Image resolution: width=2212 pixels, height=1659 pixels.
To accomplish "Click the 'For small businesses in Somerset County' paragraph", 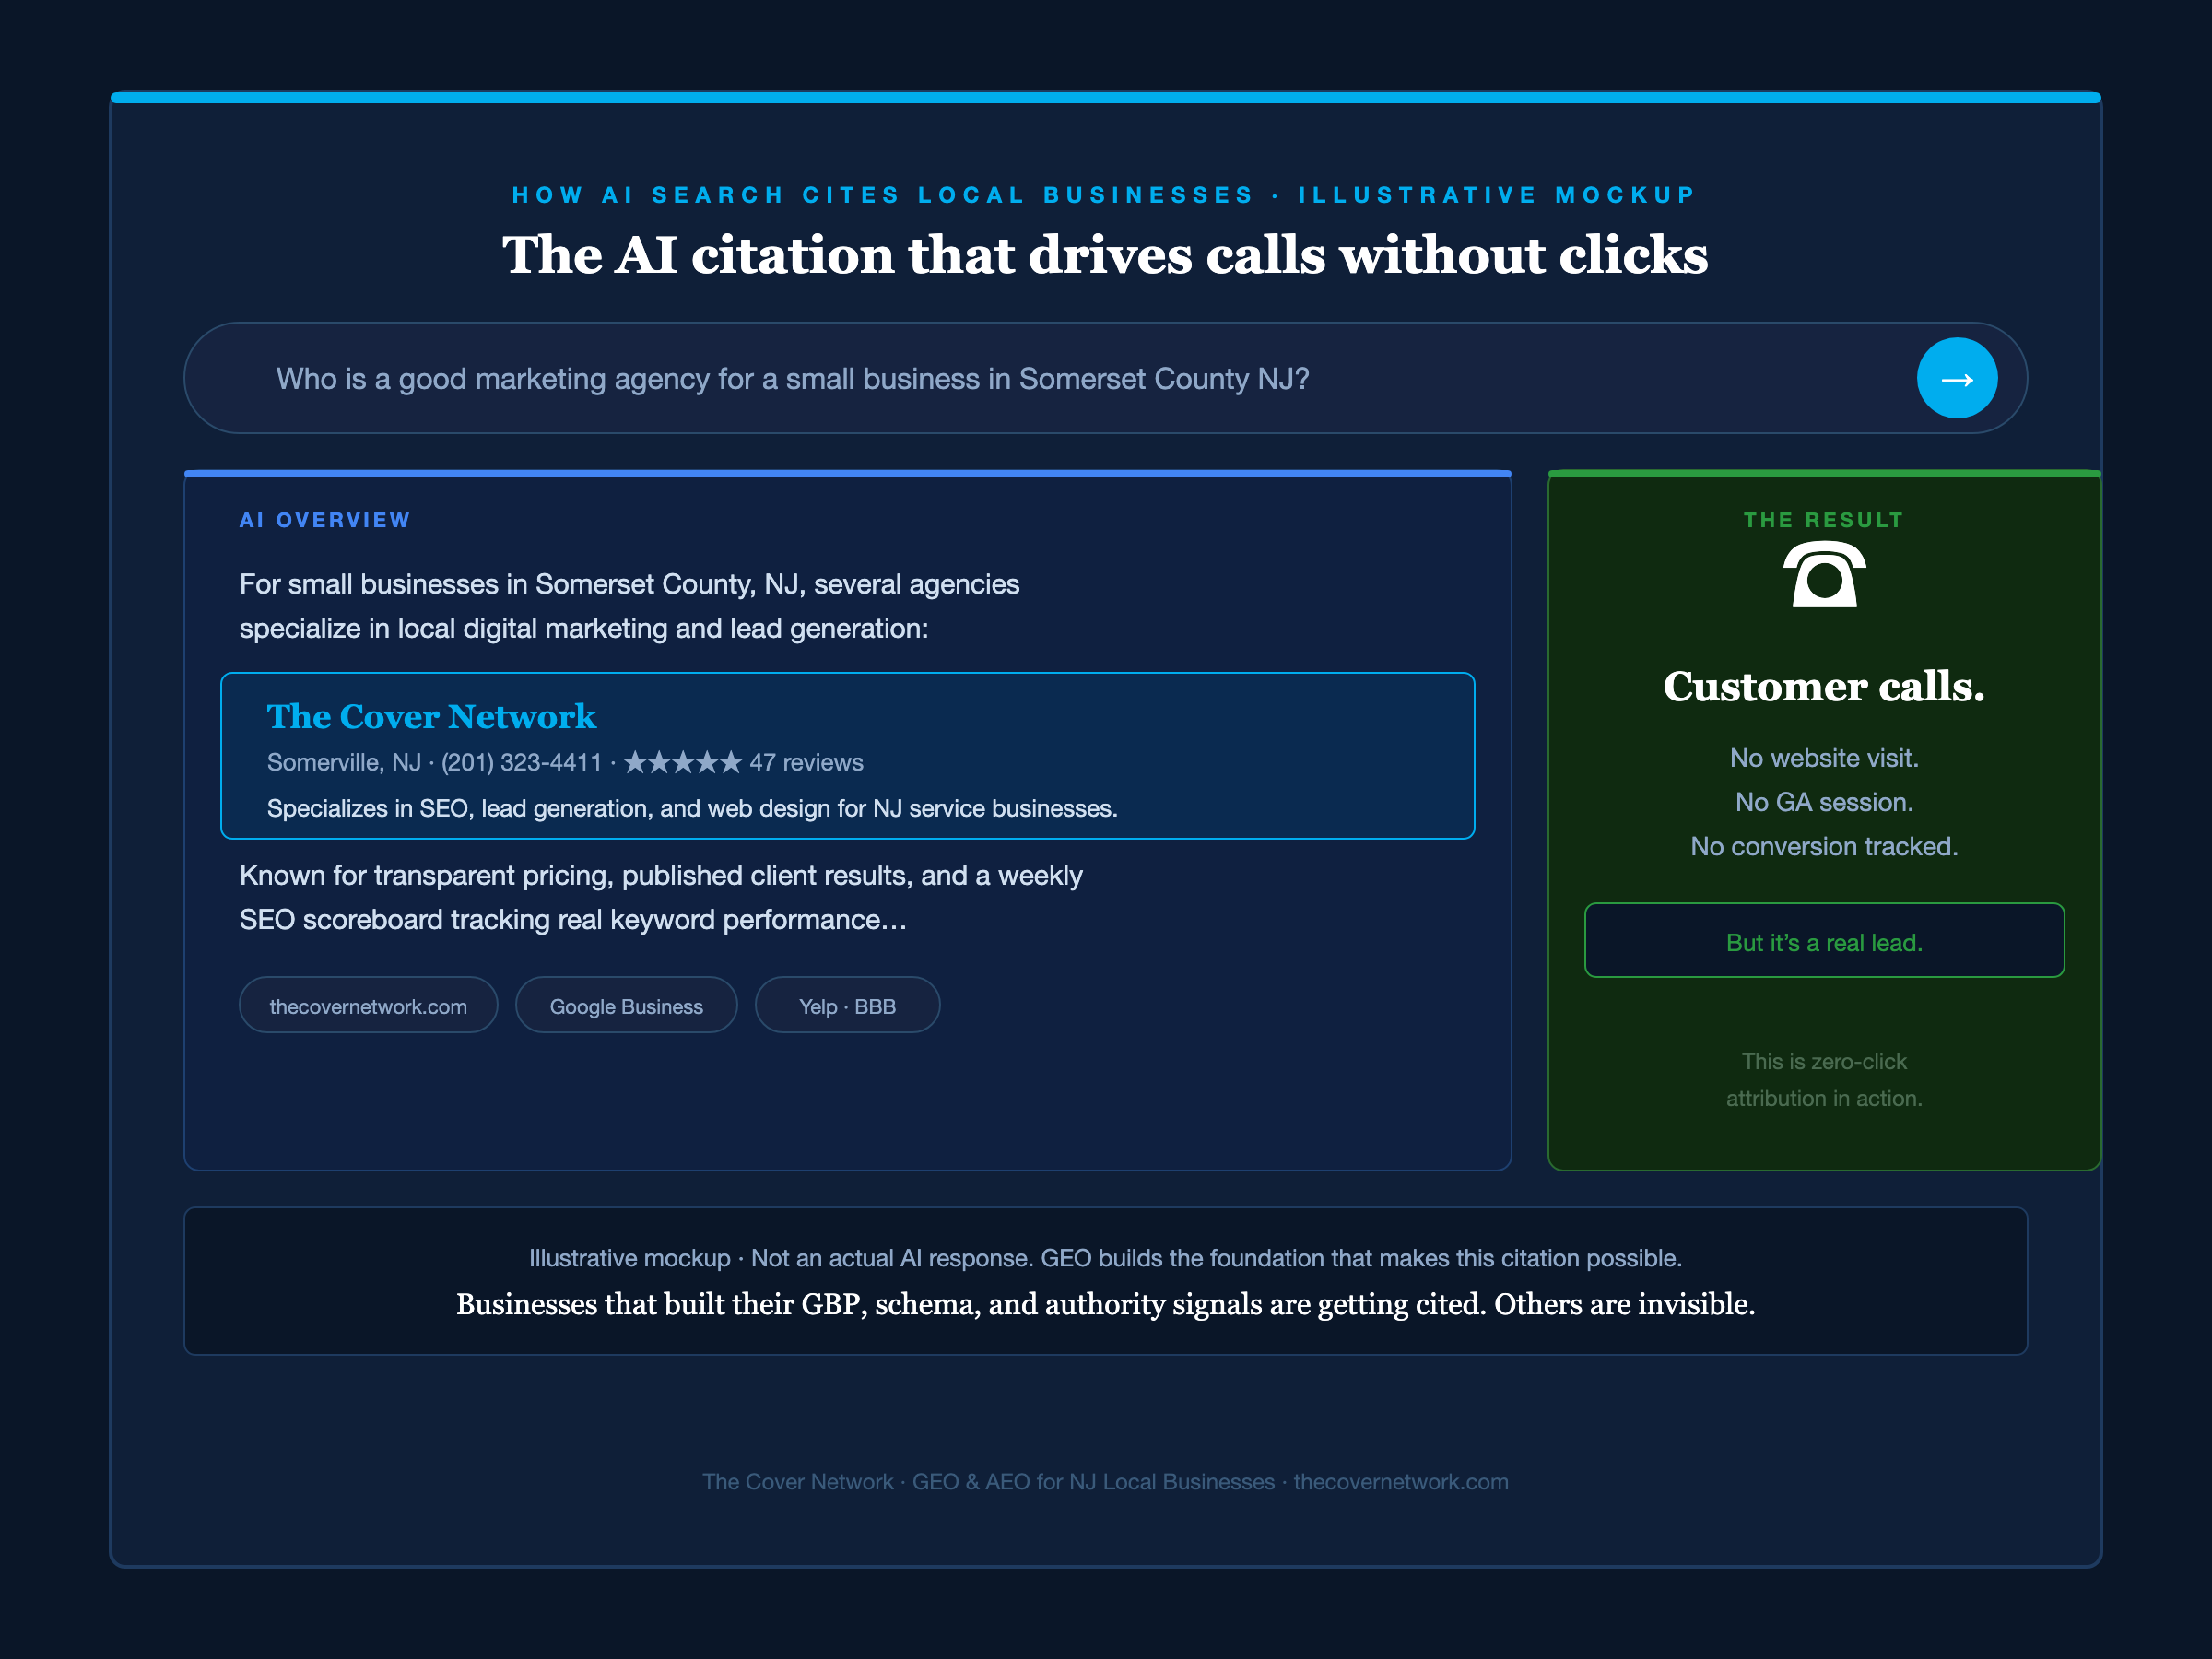I will point(629,606).
